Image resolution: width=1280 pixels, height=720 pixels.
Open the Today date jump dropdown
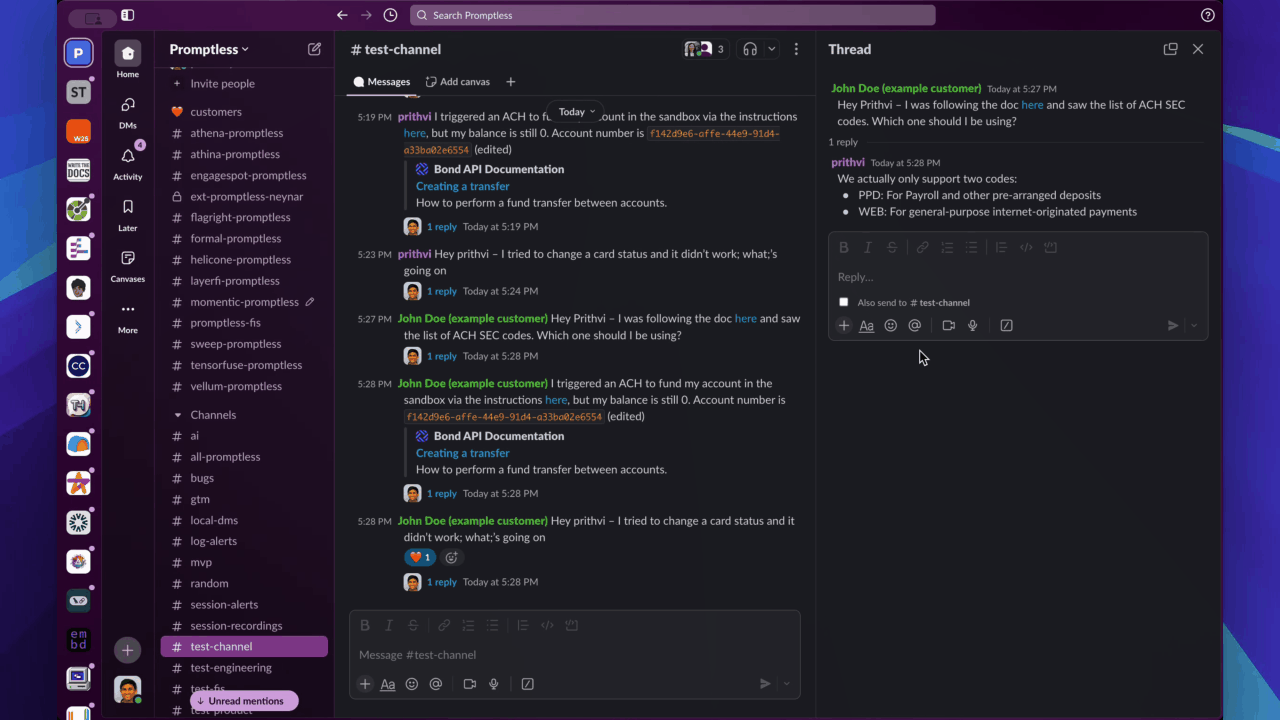pos(576,112)
